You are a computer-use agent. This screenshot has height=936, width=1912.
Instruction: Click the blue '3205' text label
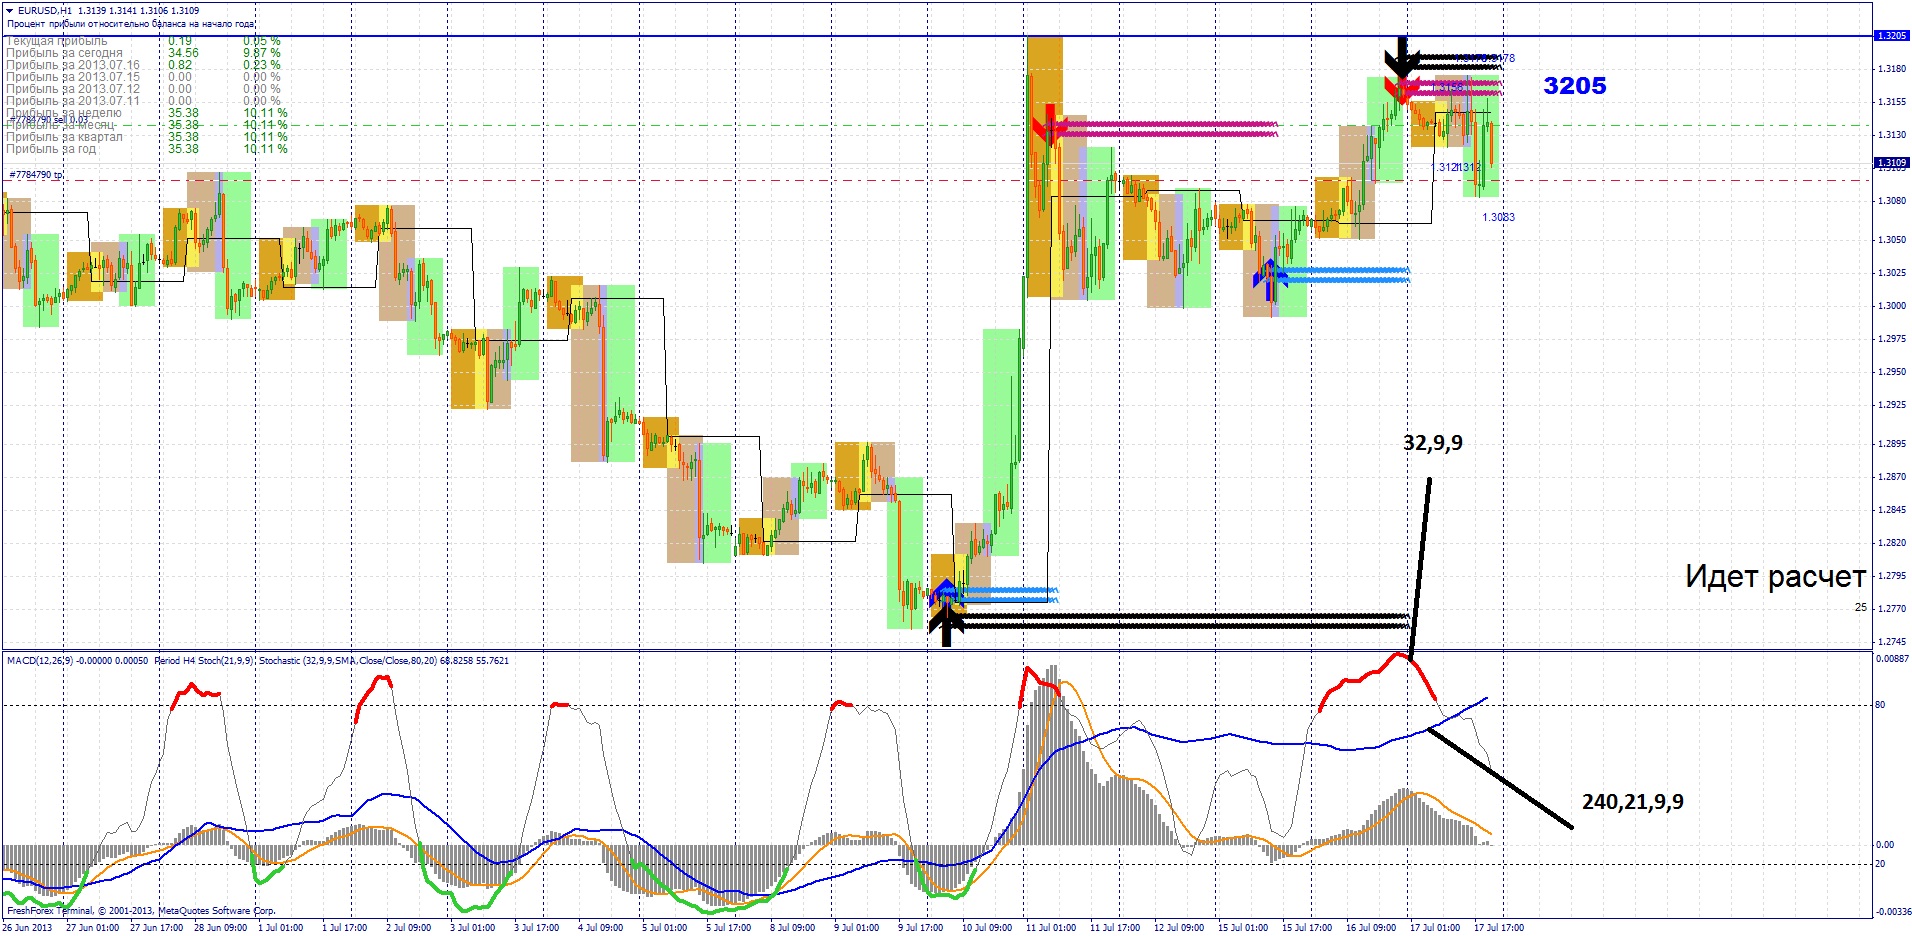click(x=1574, y=86)
